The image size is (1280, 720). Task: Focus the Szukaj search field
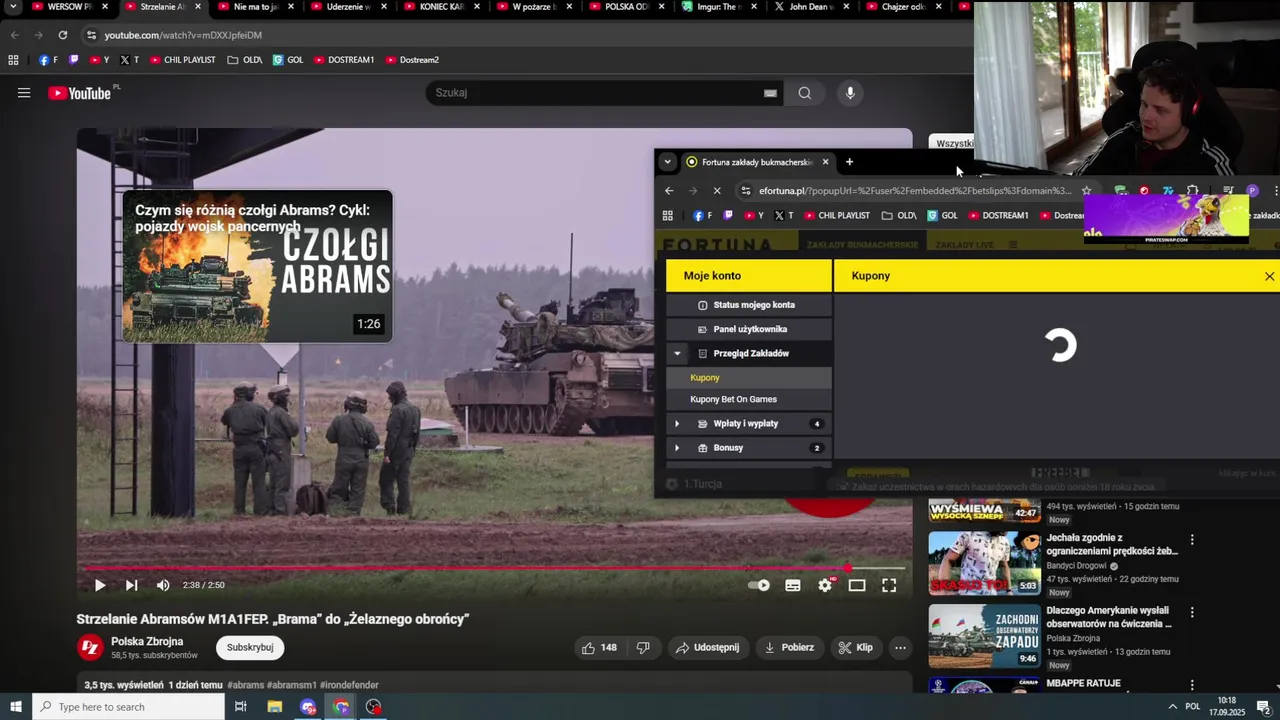(x=595, y=93)
